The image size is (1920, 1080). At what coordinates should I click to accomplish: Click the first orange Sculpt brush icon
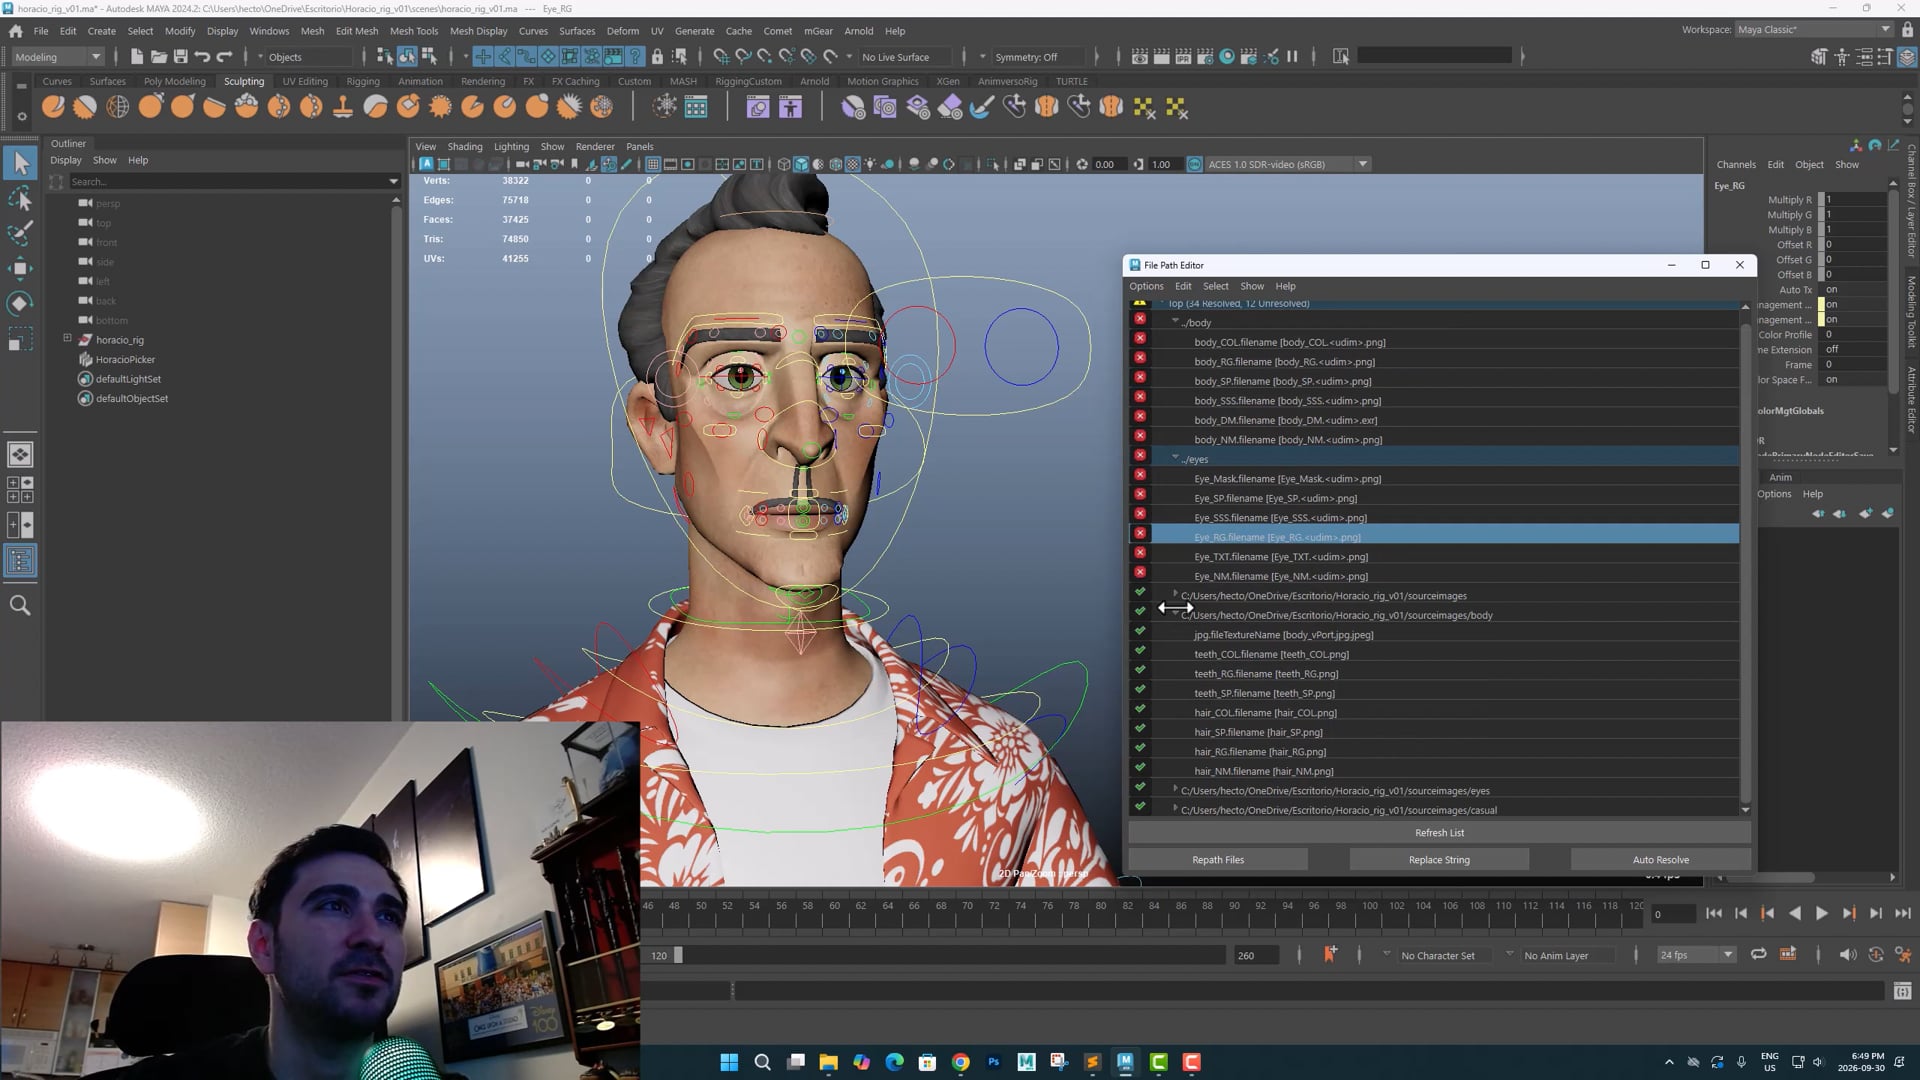click(x=53, y=106)
